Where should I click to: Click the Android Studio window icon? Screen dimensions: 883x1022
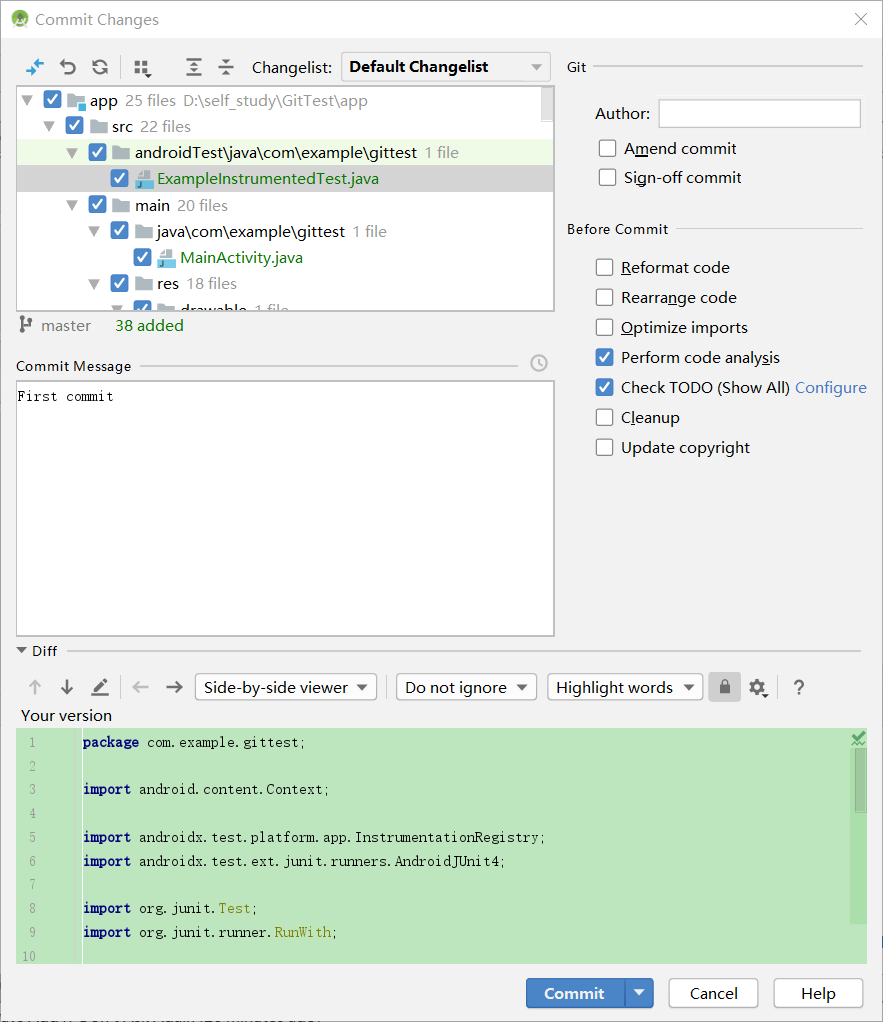pos(20,19)
